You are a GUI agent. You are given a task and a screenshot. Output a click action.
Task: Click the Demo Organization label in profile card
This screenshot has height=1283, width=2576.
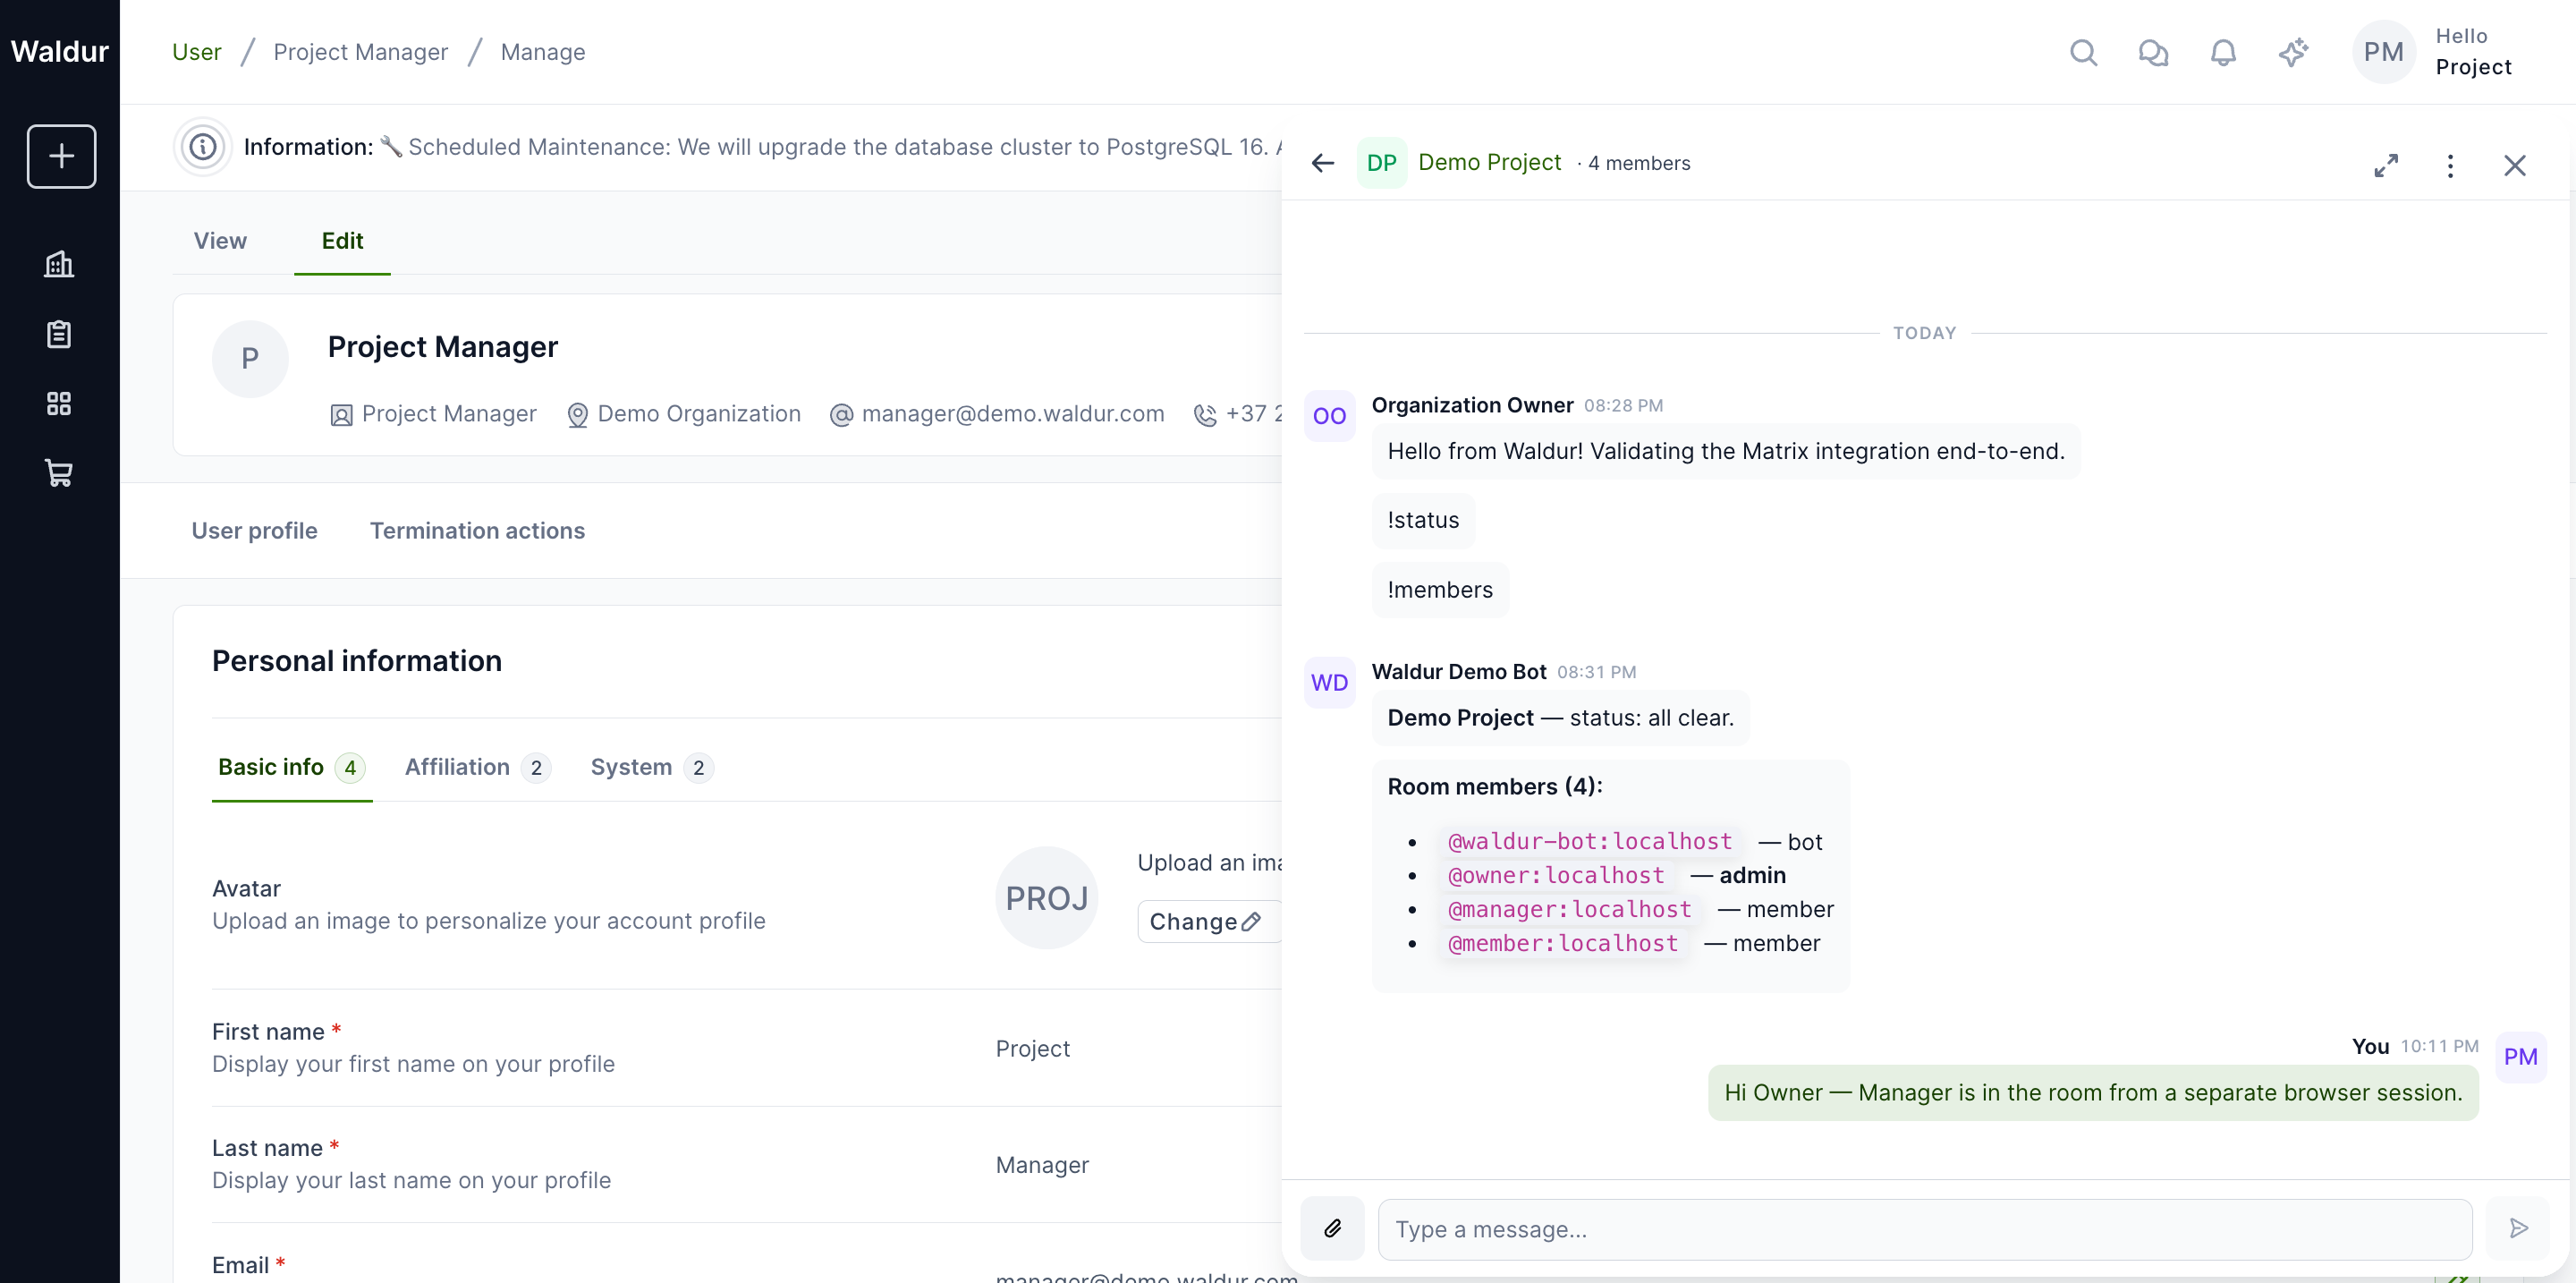pos(699,414)
